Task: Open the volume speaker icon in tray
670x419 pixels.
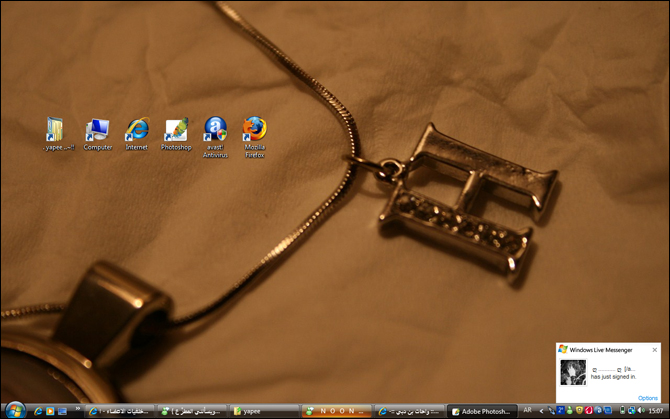Action: (640, 411)
